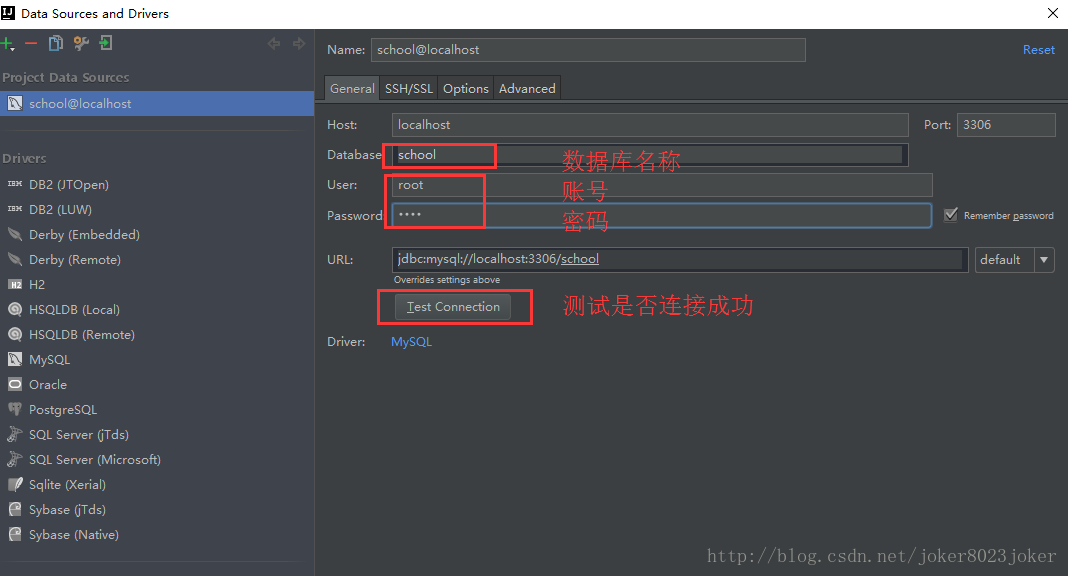Remove the selected data source with the minus icon
The height and width of the screenshot is (576, 1068).
(x=31, y=44)
